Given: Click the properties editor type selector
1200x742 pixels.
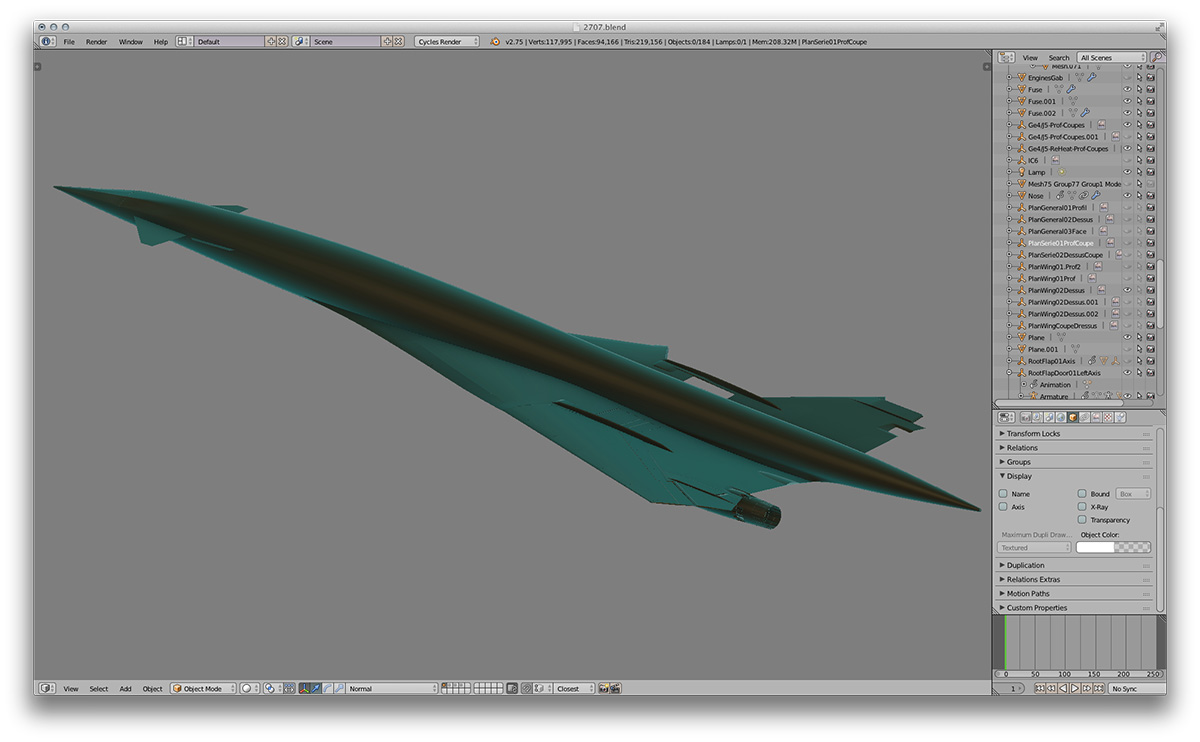Looking at the screenshot, I should (x=1006, y=417).
